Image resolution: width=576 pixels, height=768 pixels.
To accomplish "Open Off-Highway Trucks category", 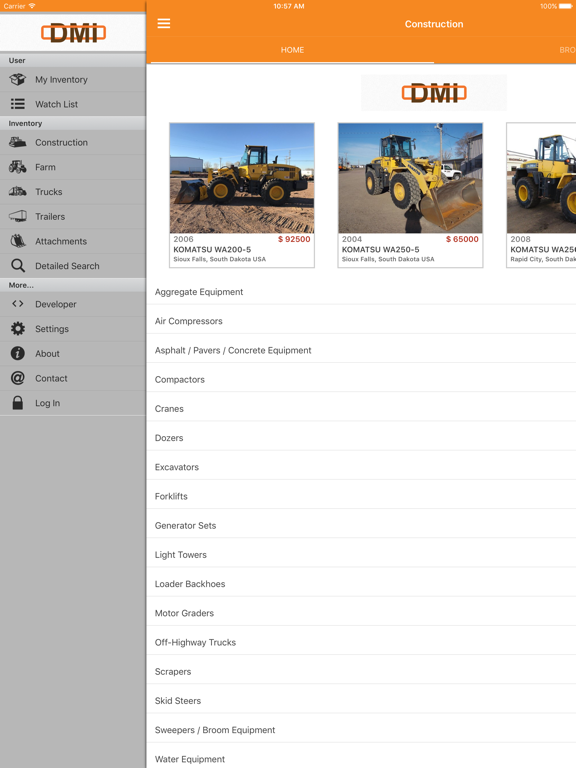I will pos(361,643).
